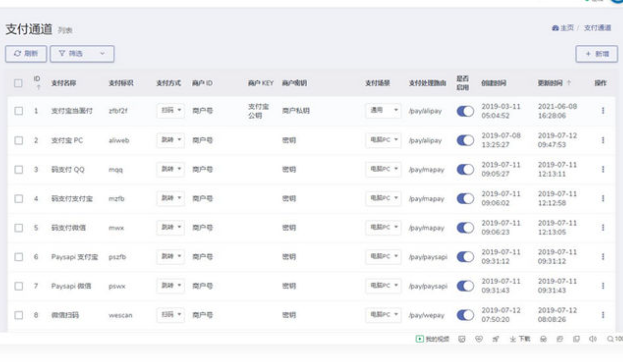Image resolution: width=623 pixels, height=362 pixels.
Task: Open the 支付场景 dropdown in aliweb row
Action: [x=383, y=140]
